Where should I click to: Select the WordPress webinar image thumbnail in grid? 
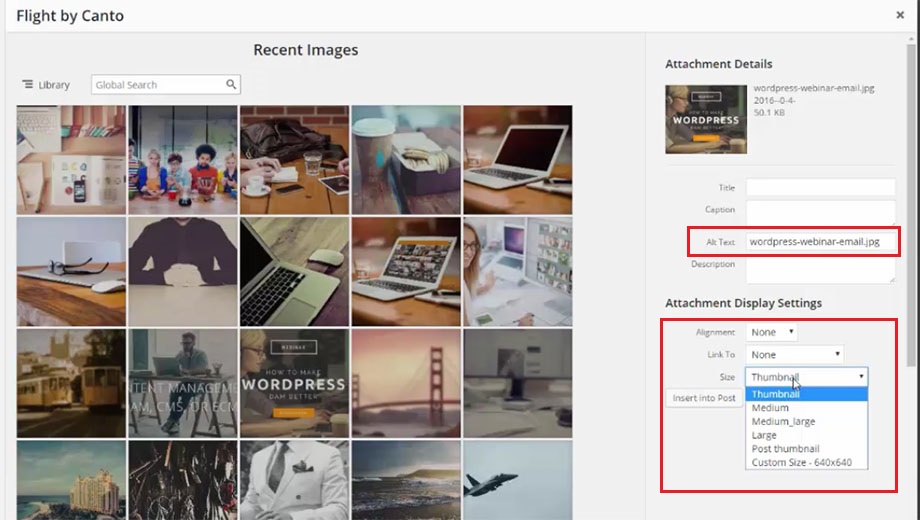point(294,383)
